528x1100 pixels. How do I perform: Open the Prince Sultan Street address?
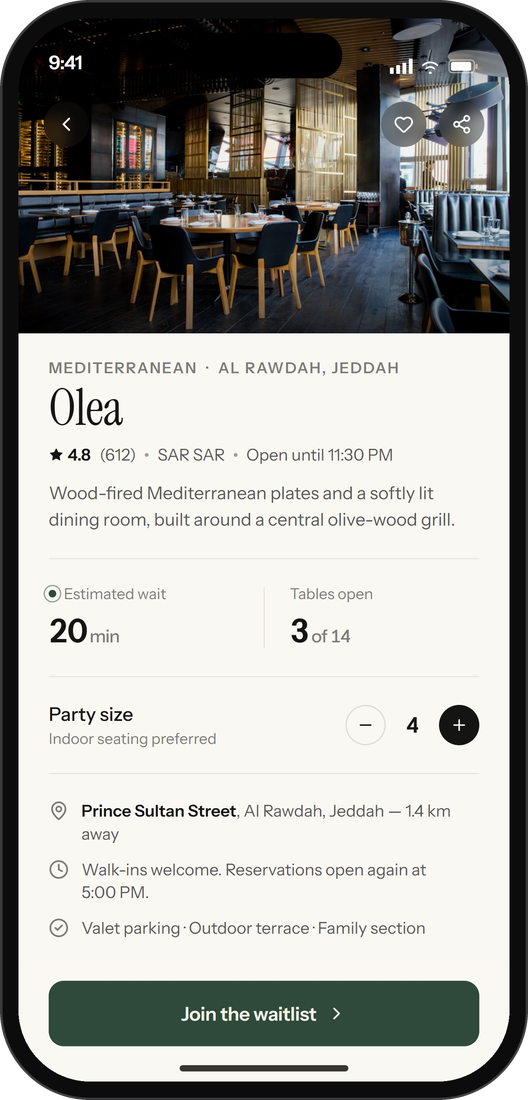coord(158,811)
